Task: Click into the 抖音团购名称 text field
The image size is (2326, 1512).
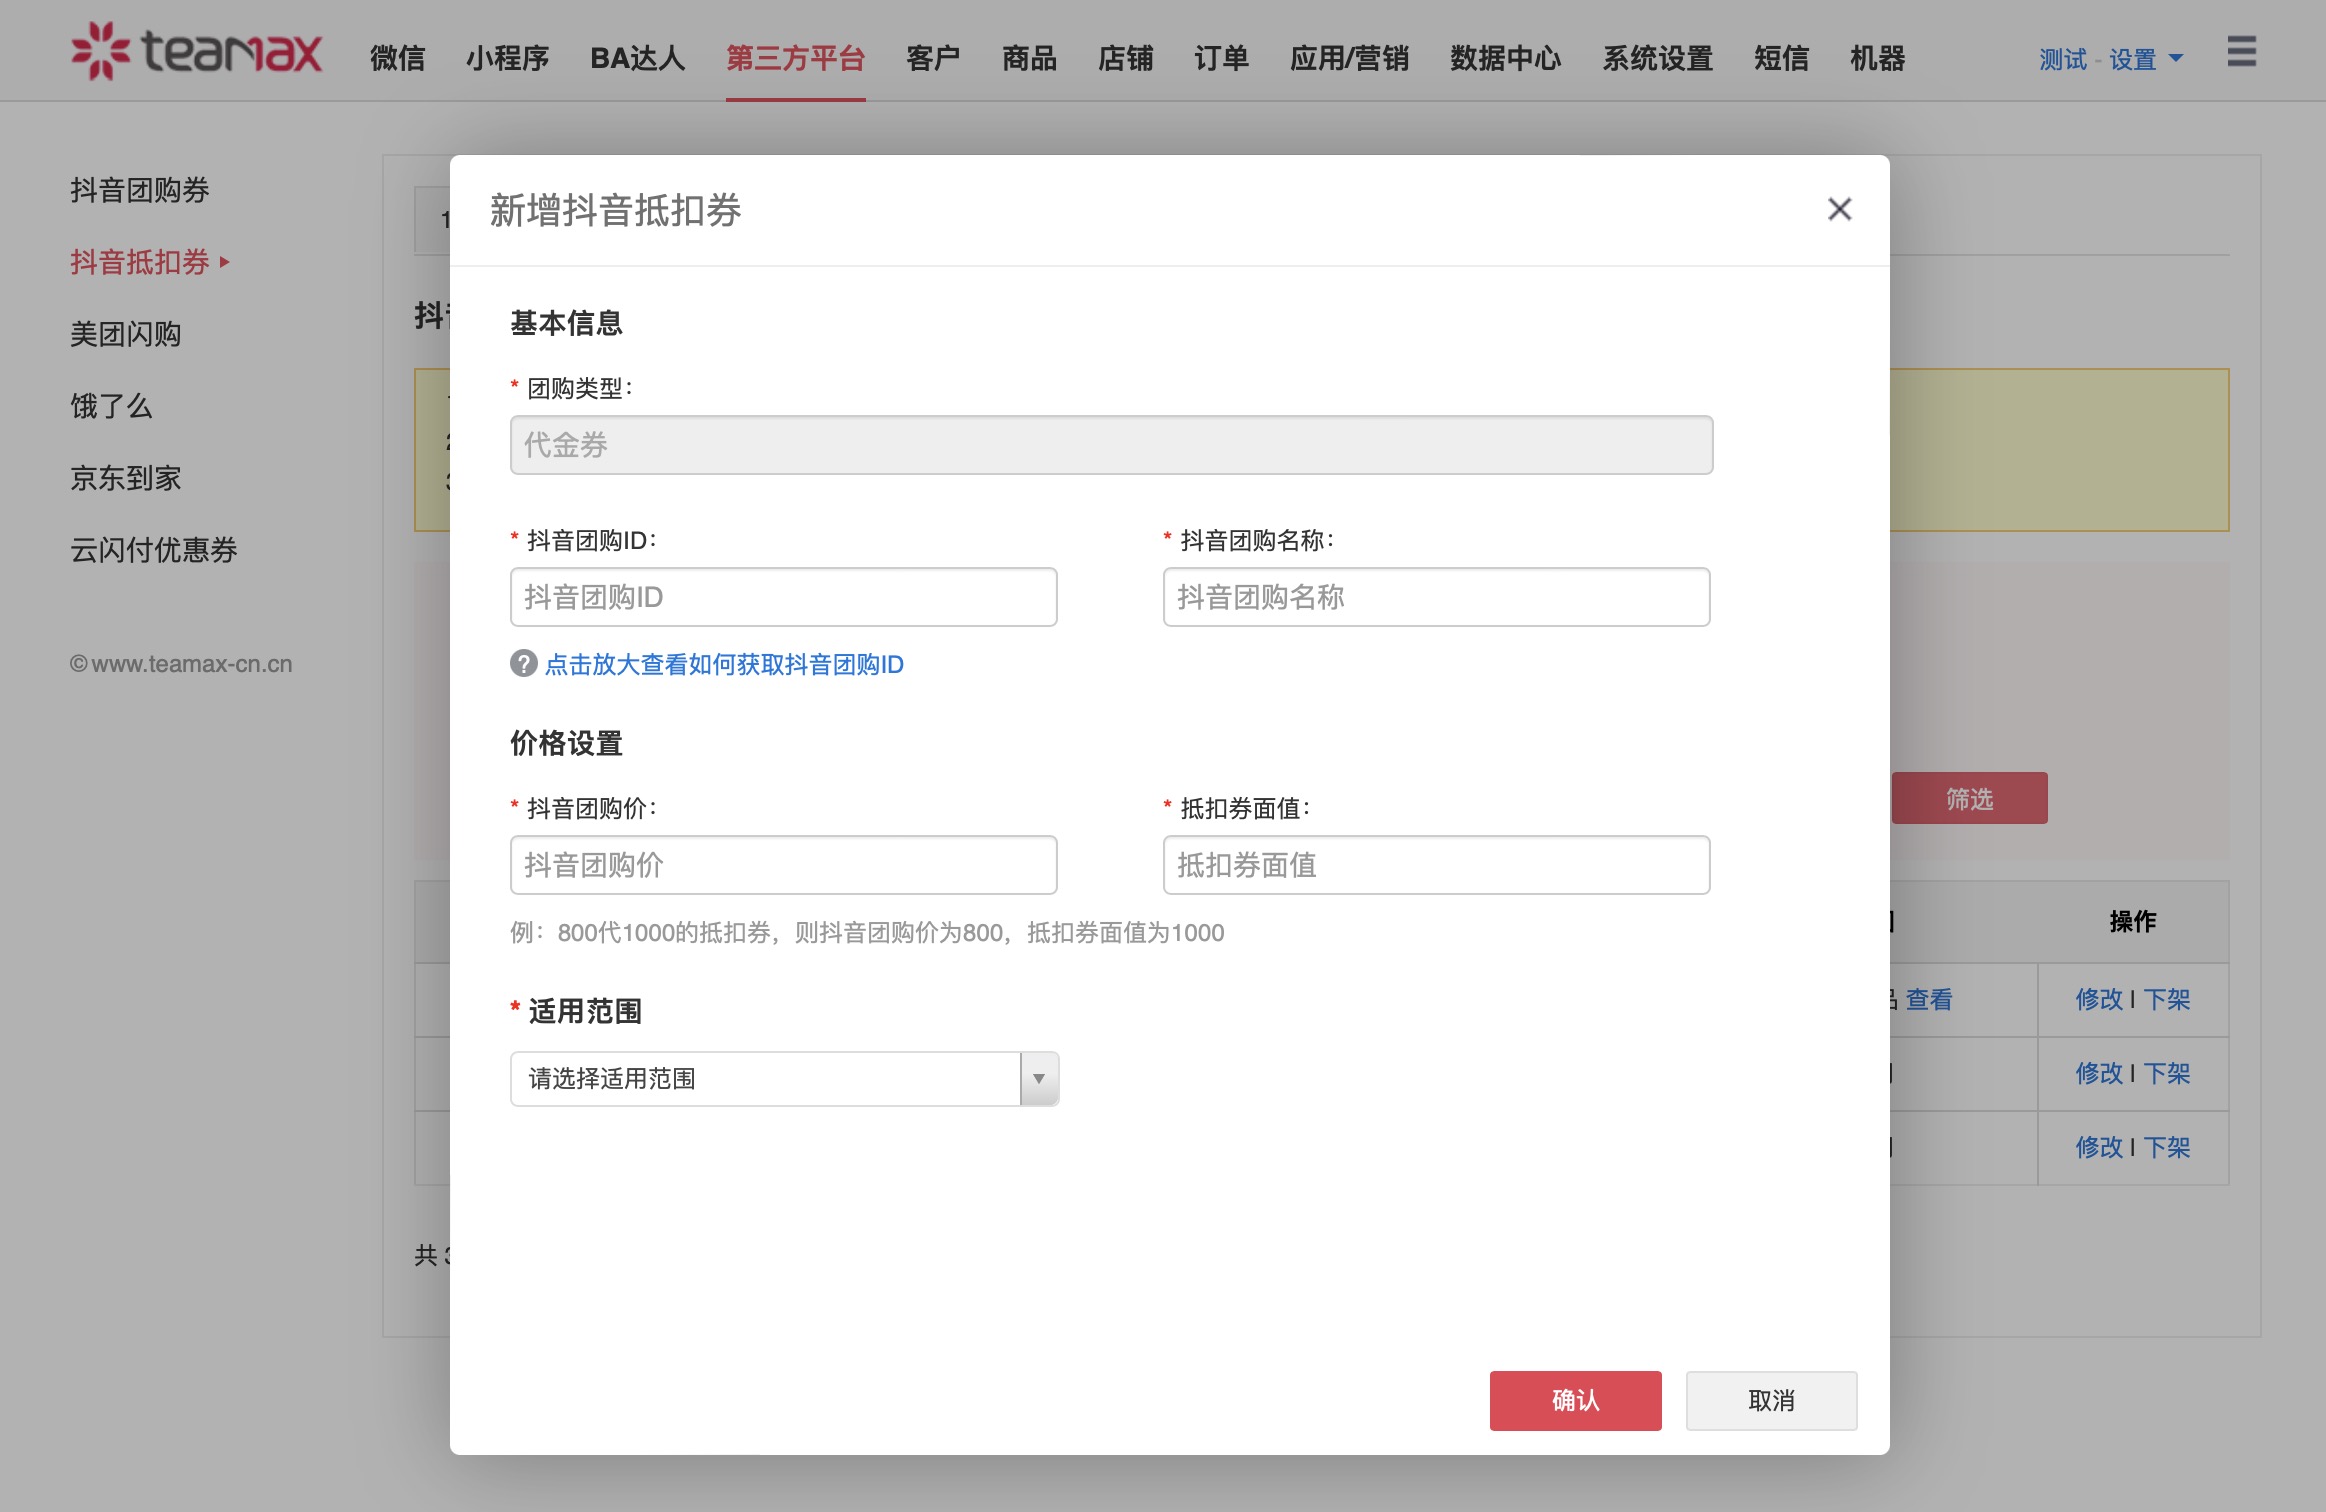Action: (x=1436, y=597)
